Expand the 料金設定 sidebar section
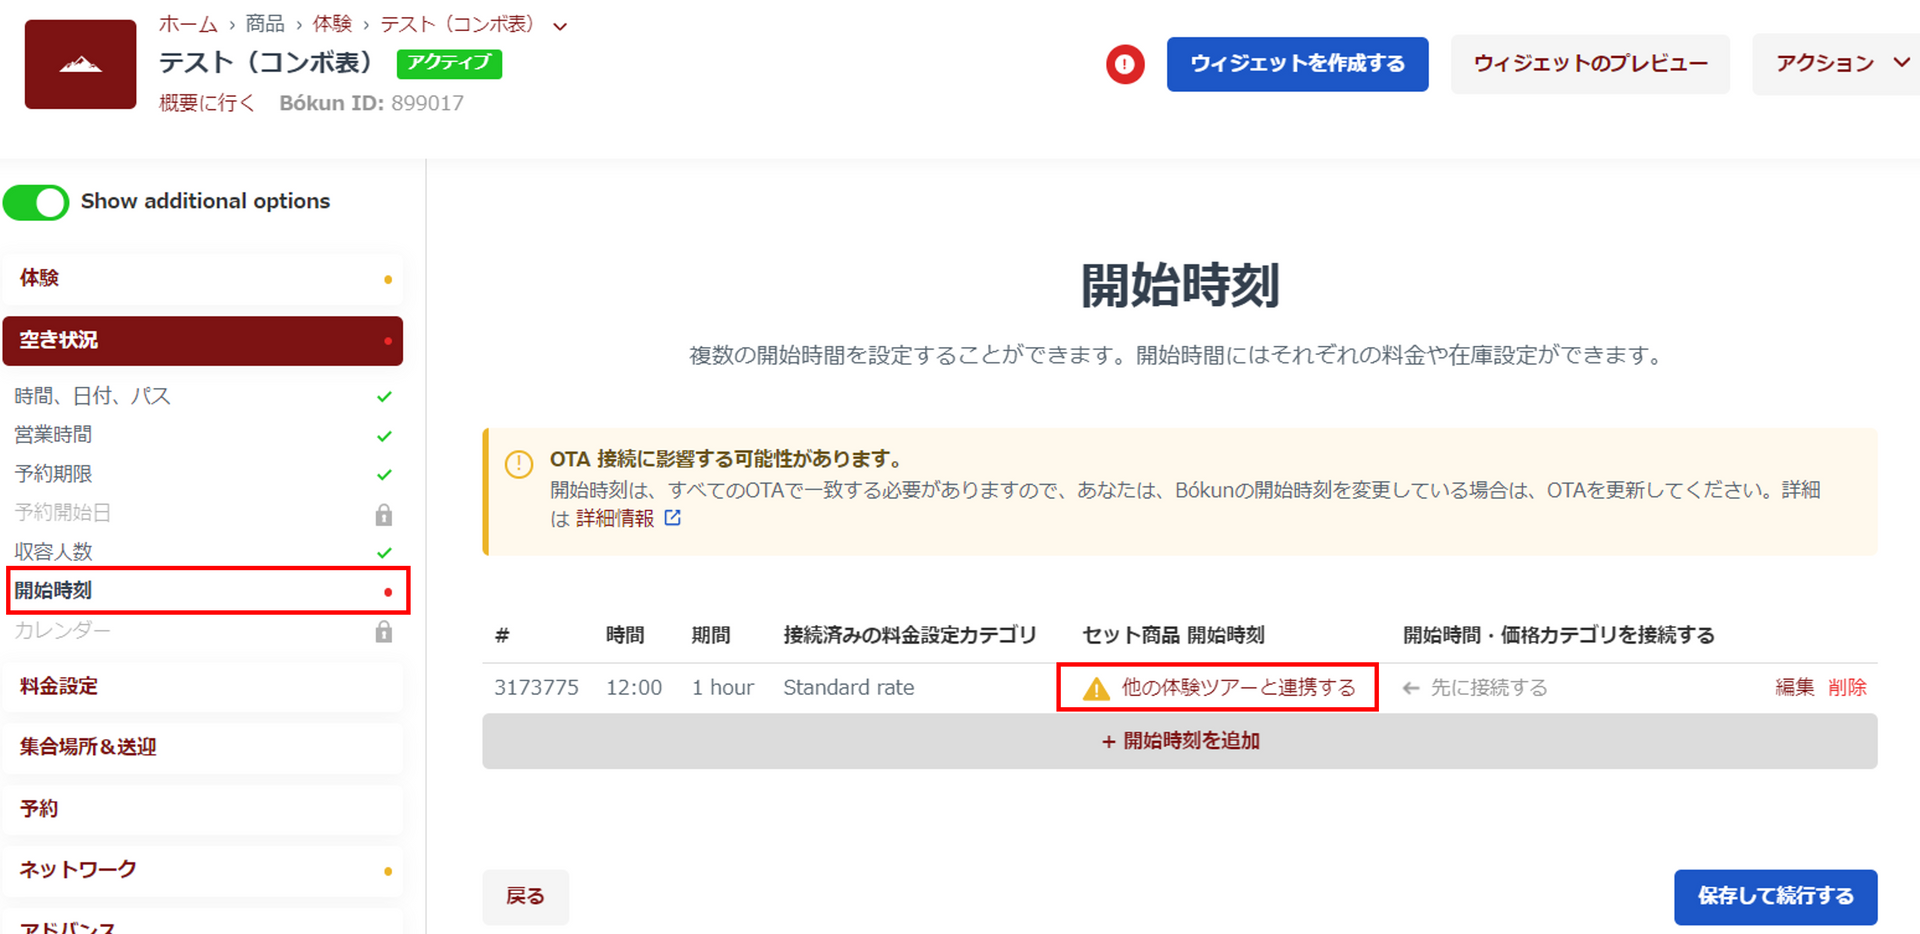The height and width of the screenshot is (934, 1920). coord(203,686)
